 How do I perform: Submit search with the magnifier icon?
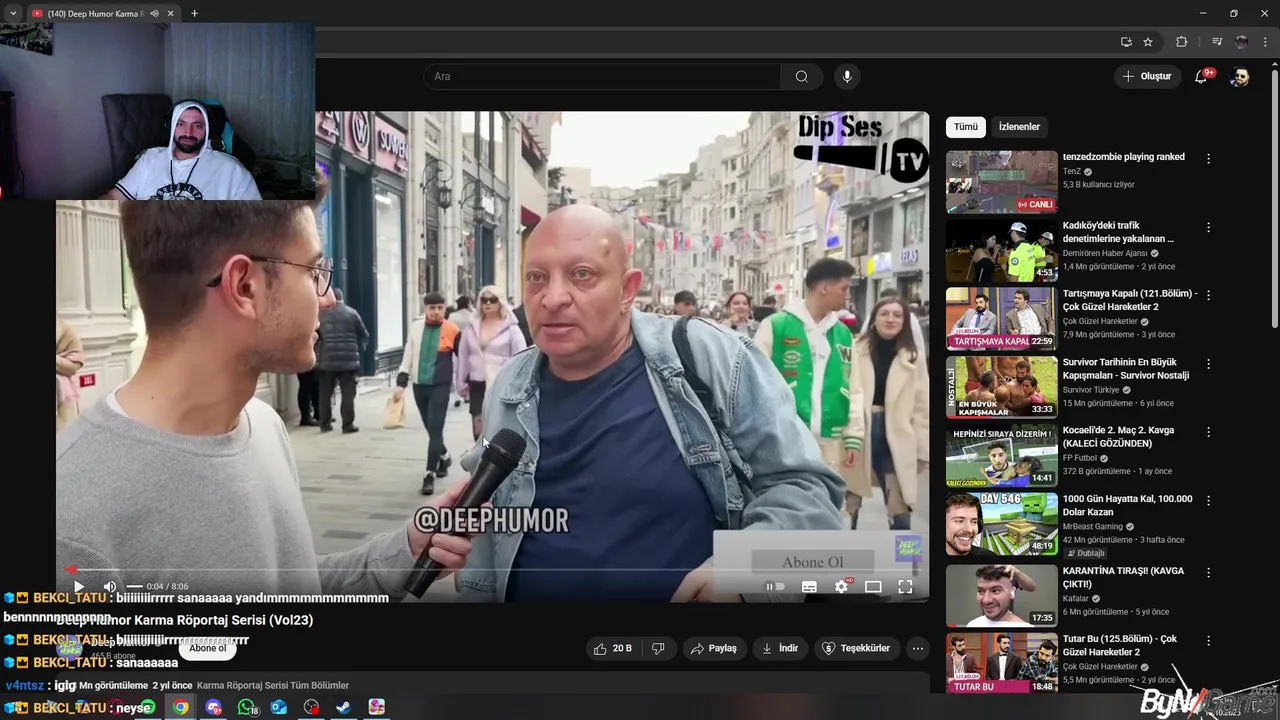(x=802, y=76)
